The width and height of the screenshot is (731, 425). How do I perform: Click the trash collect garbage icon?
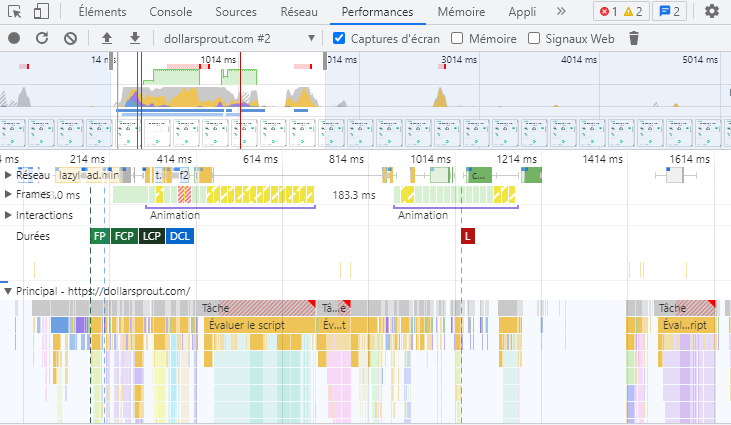633,38
